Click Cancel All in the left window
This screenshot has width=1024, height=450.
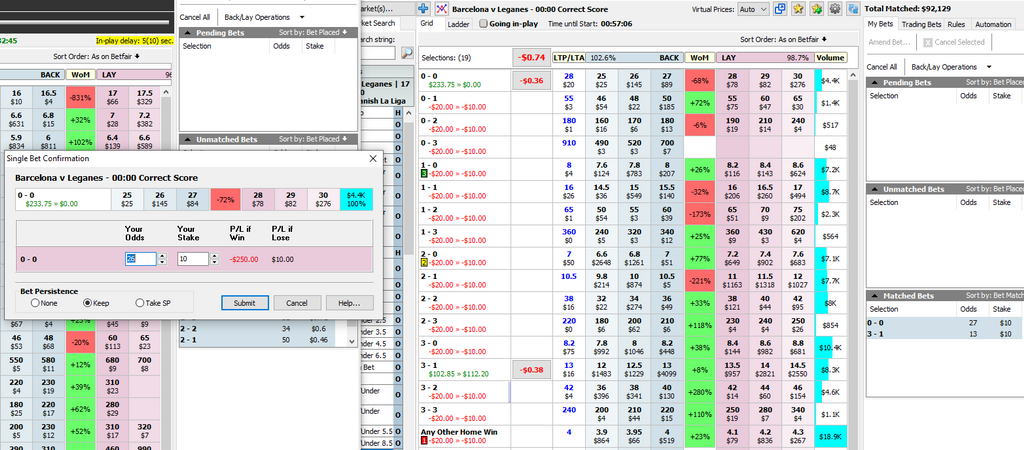tap(195, 17)
